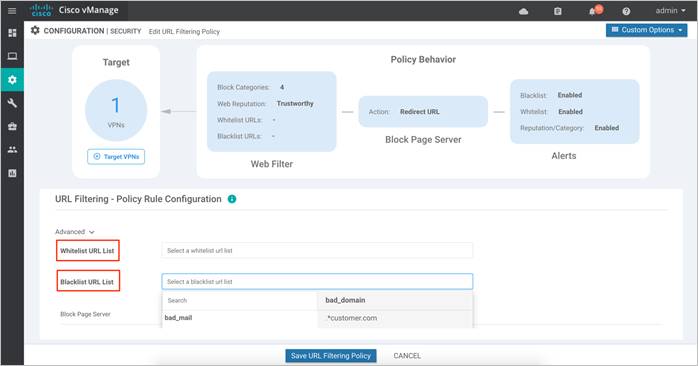
Task: Open the Custom Options dropdown
Action: [646, 30]
